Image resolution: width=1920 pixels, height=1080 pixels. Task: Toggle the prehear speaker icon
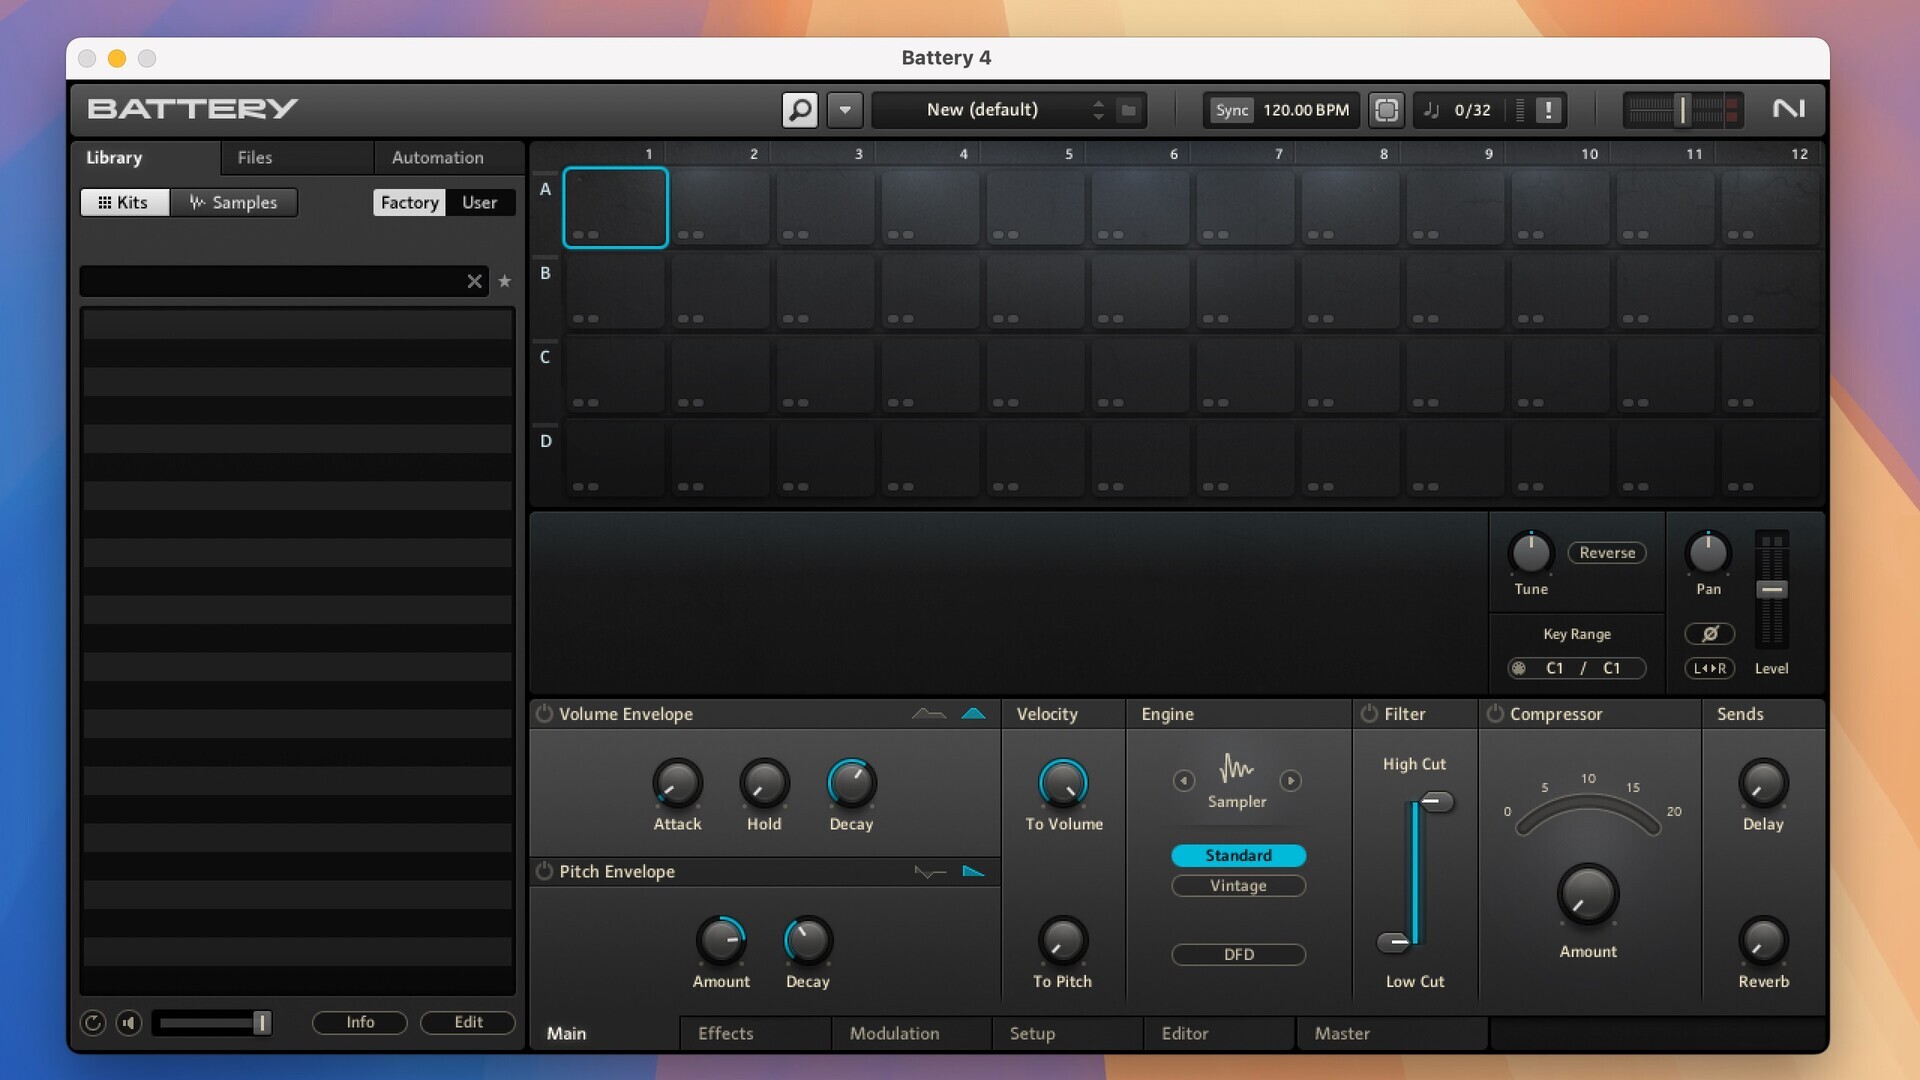coord(128,1023)
